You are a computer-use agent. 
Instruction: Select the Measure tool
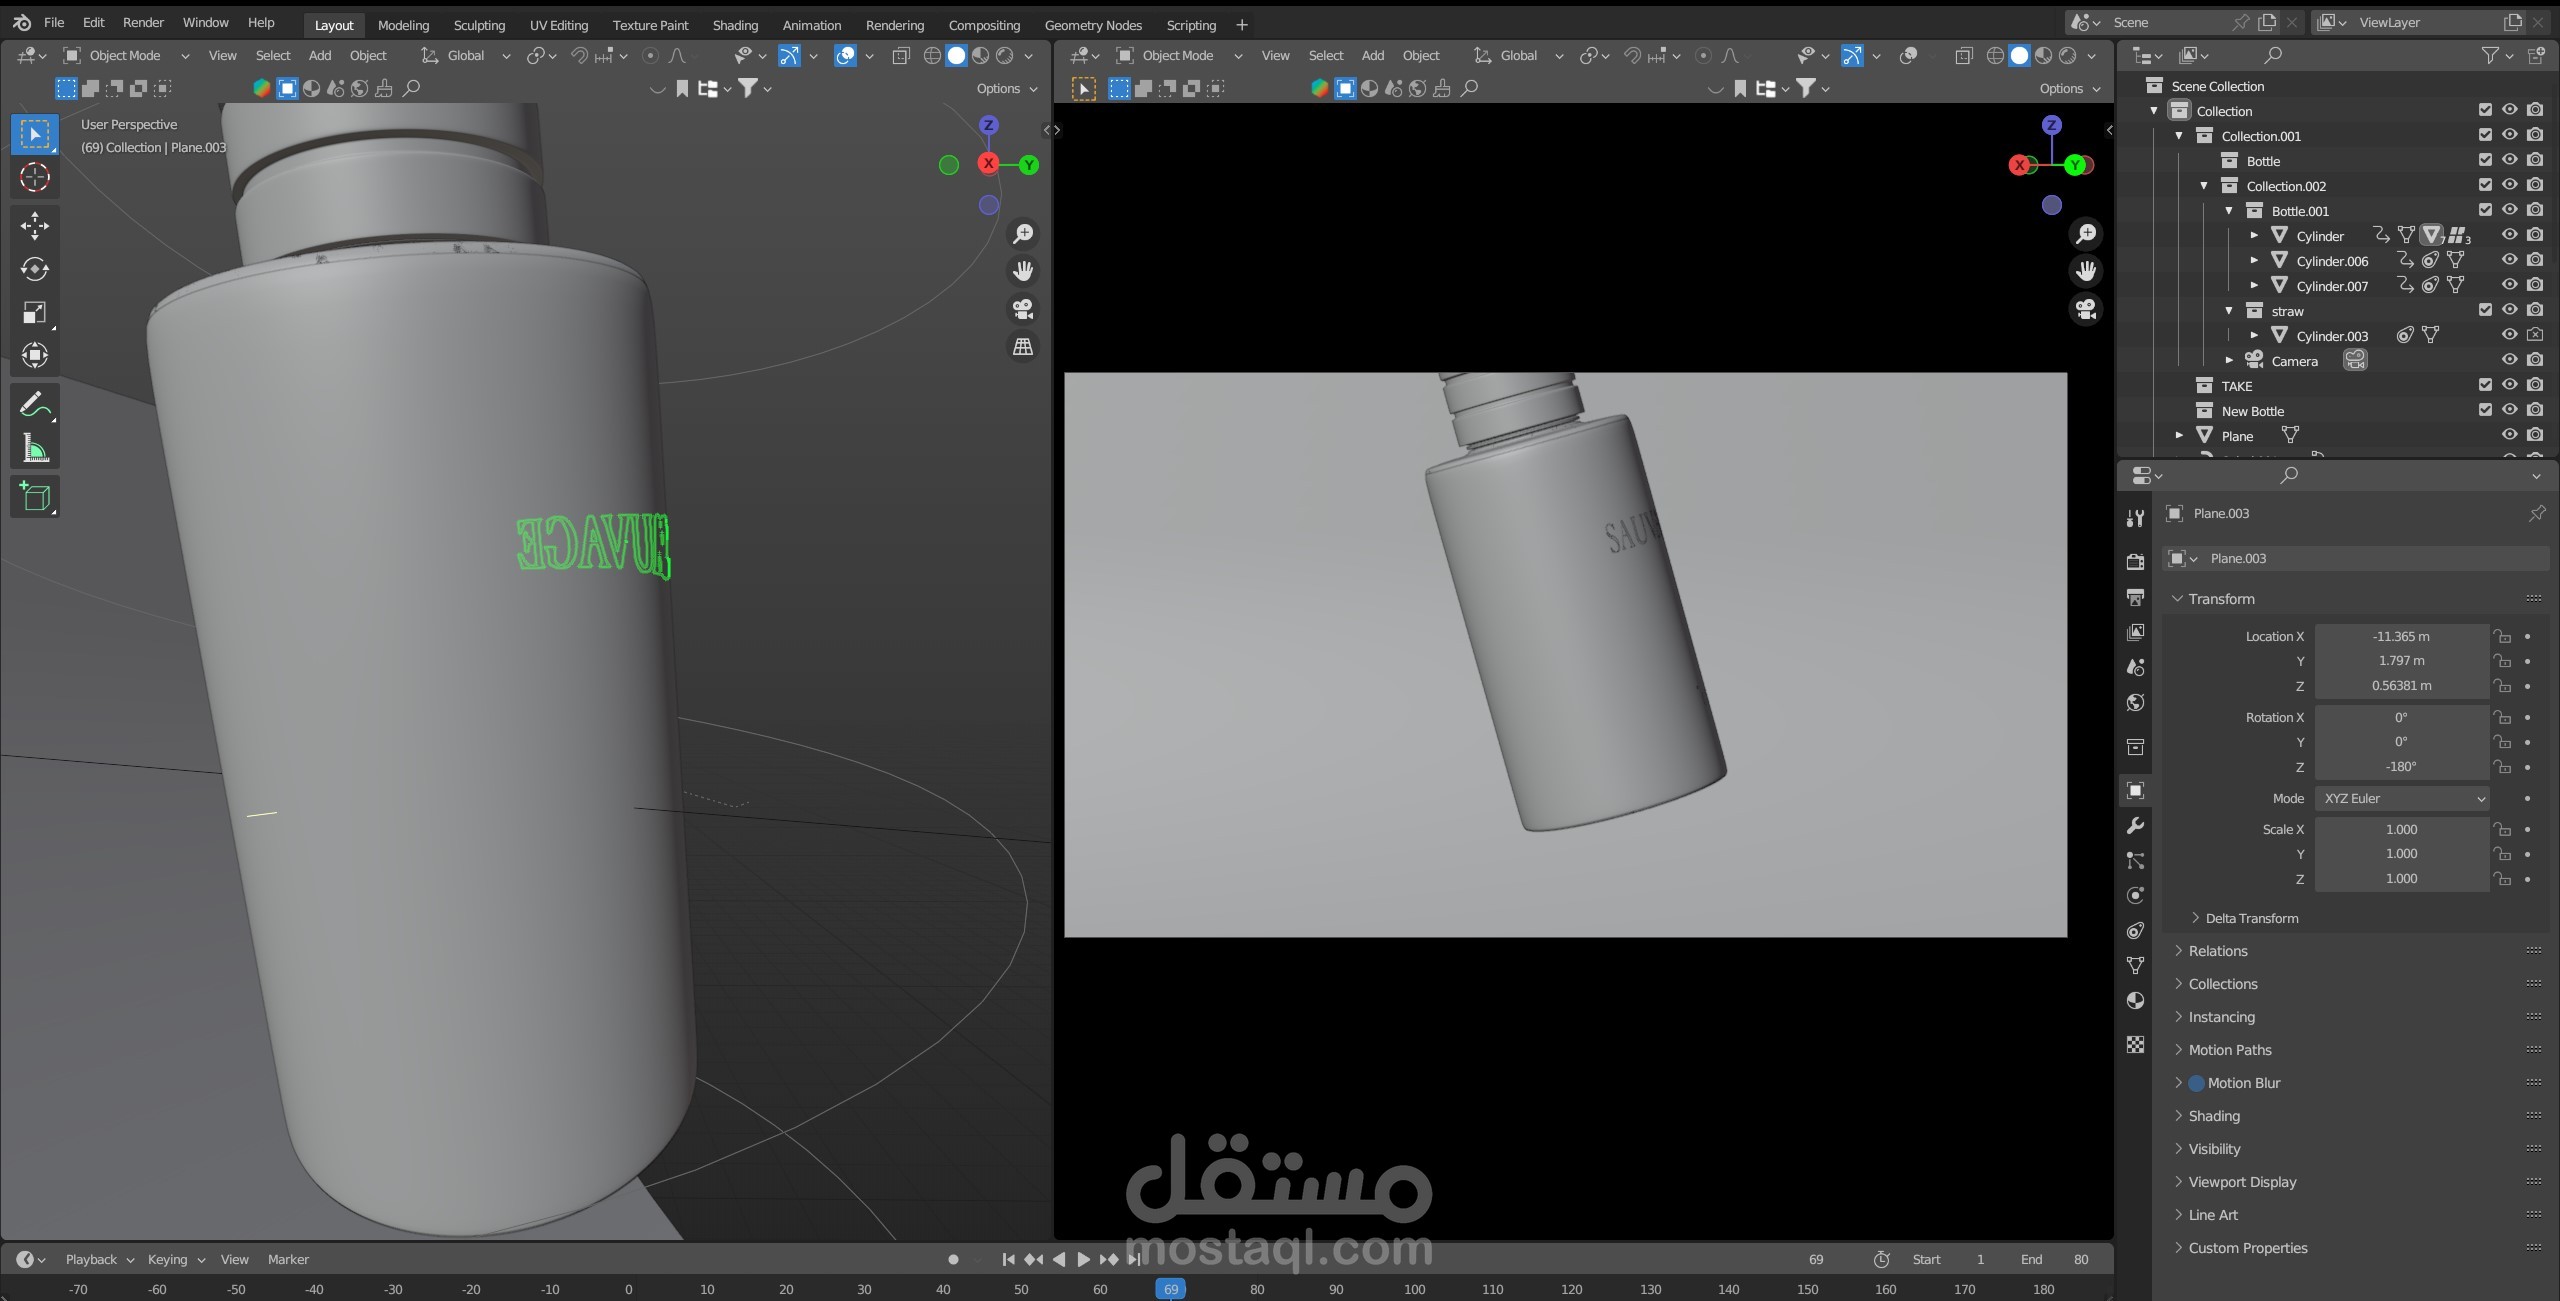tap(34, 449)
